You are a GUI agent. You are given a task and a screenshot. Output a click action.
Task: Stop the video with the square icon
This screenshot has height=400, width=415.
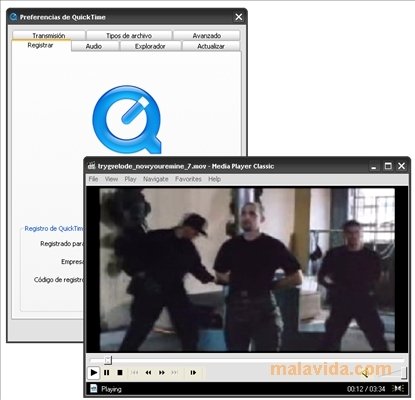coord(120,372)
